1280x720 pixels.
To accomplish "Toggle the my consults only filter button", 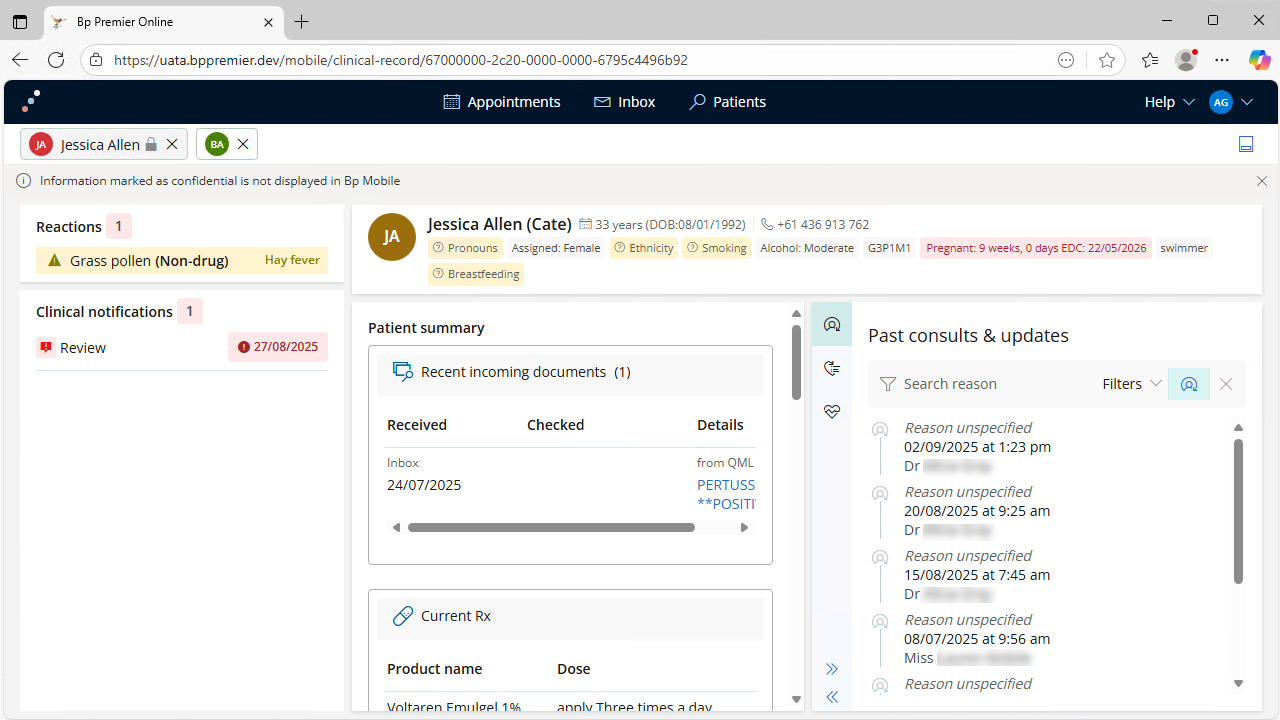I will click(1188, 384).
